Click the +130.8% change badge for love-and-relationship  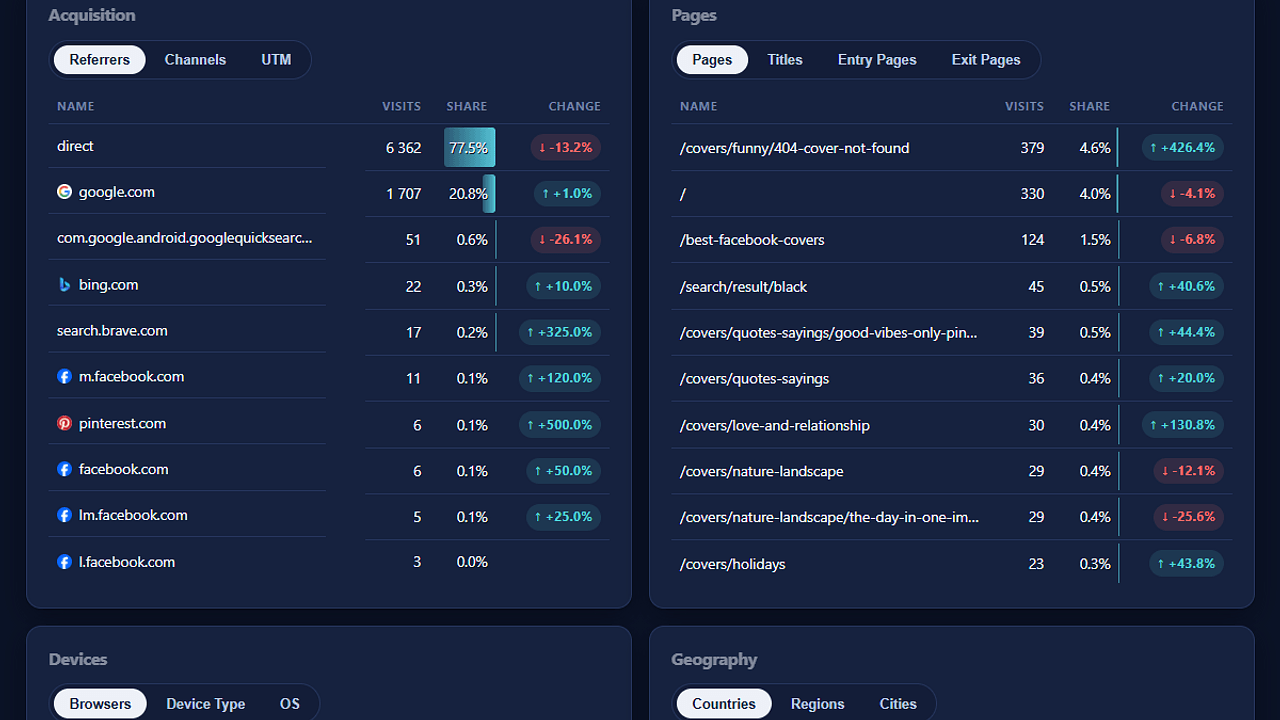[1183, 425]
